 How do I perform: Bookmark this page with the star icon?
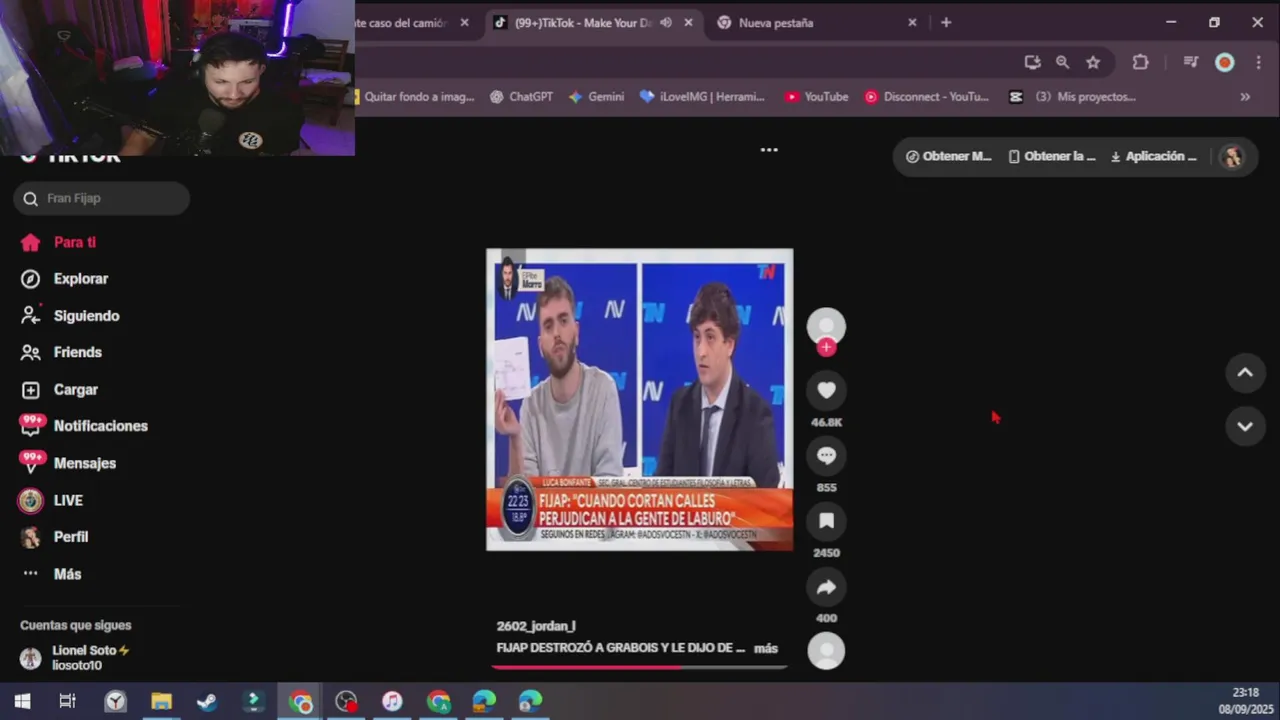pyautogui.click(x=1093, y=62)
